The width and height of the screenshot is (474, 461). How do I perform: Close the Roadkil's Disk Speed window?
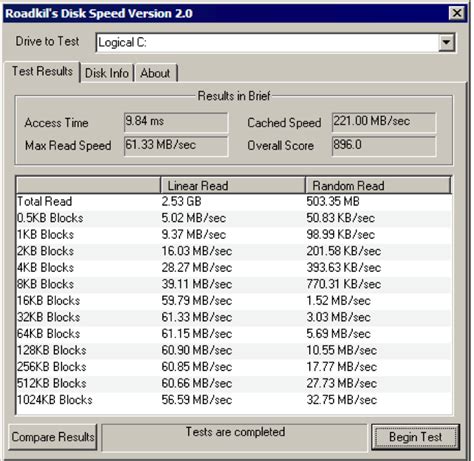pyautogui.click(x=456, y=14)
